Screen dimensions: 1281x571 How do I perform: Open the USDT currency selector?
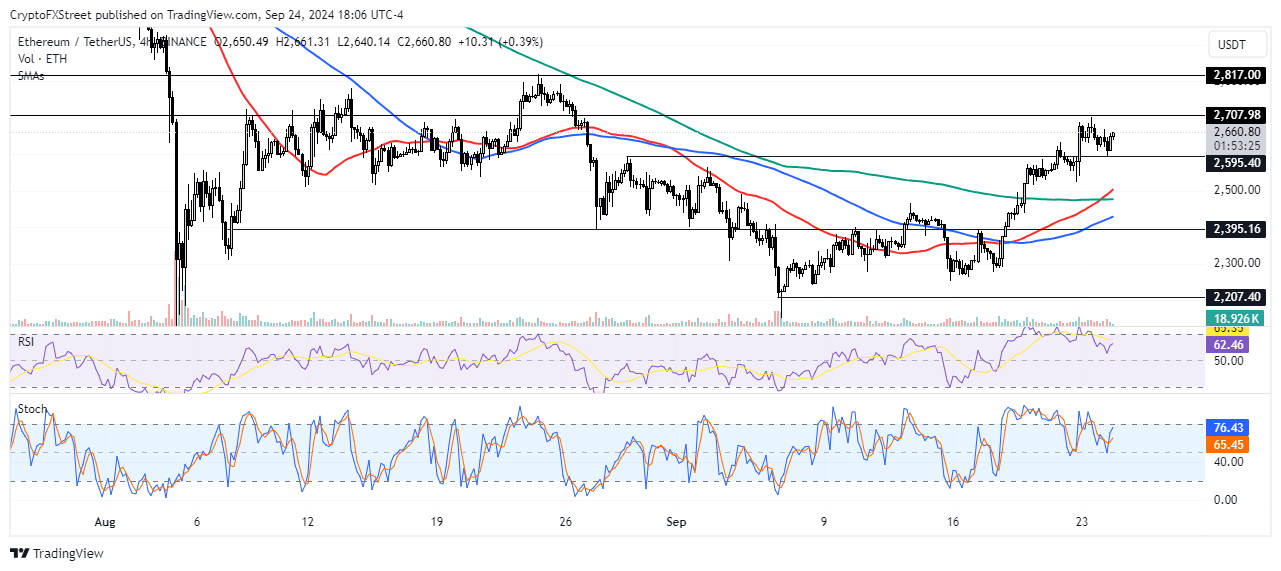tap(1236, 45)
